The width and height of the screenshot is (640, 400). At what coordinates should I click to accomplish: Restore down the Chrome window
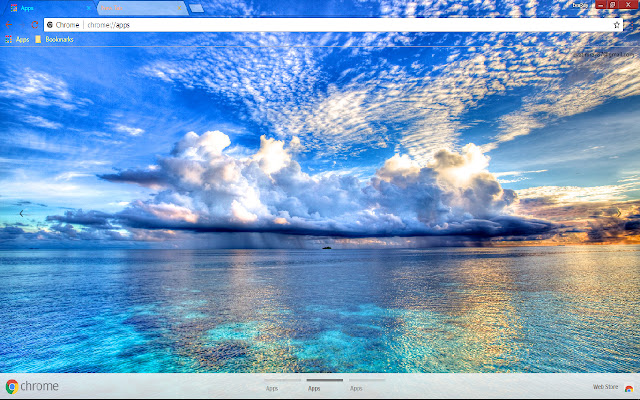point(612,4)
